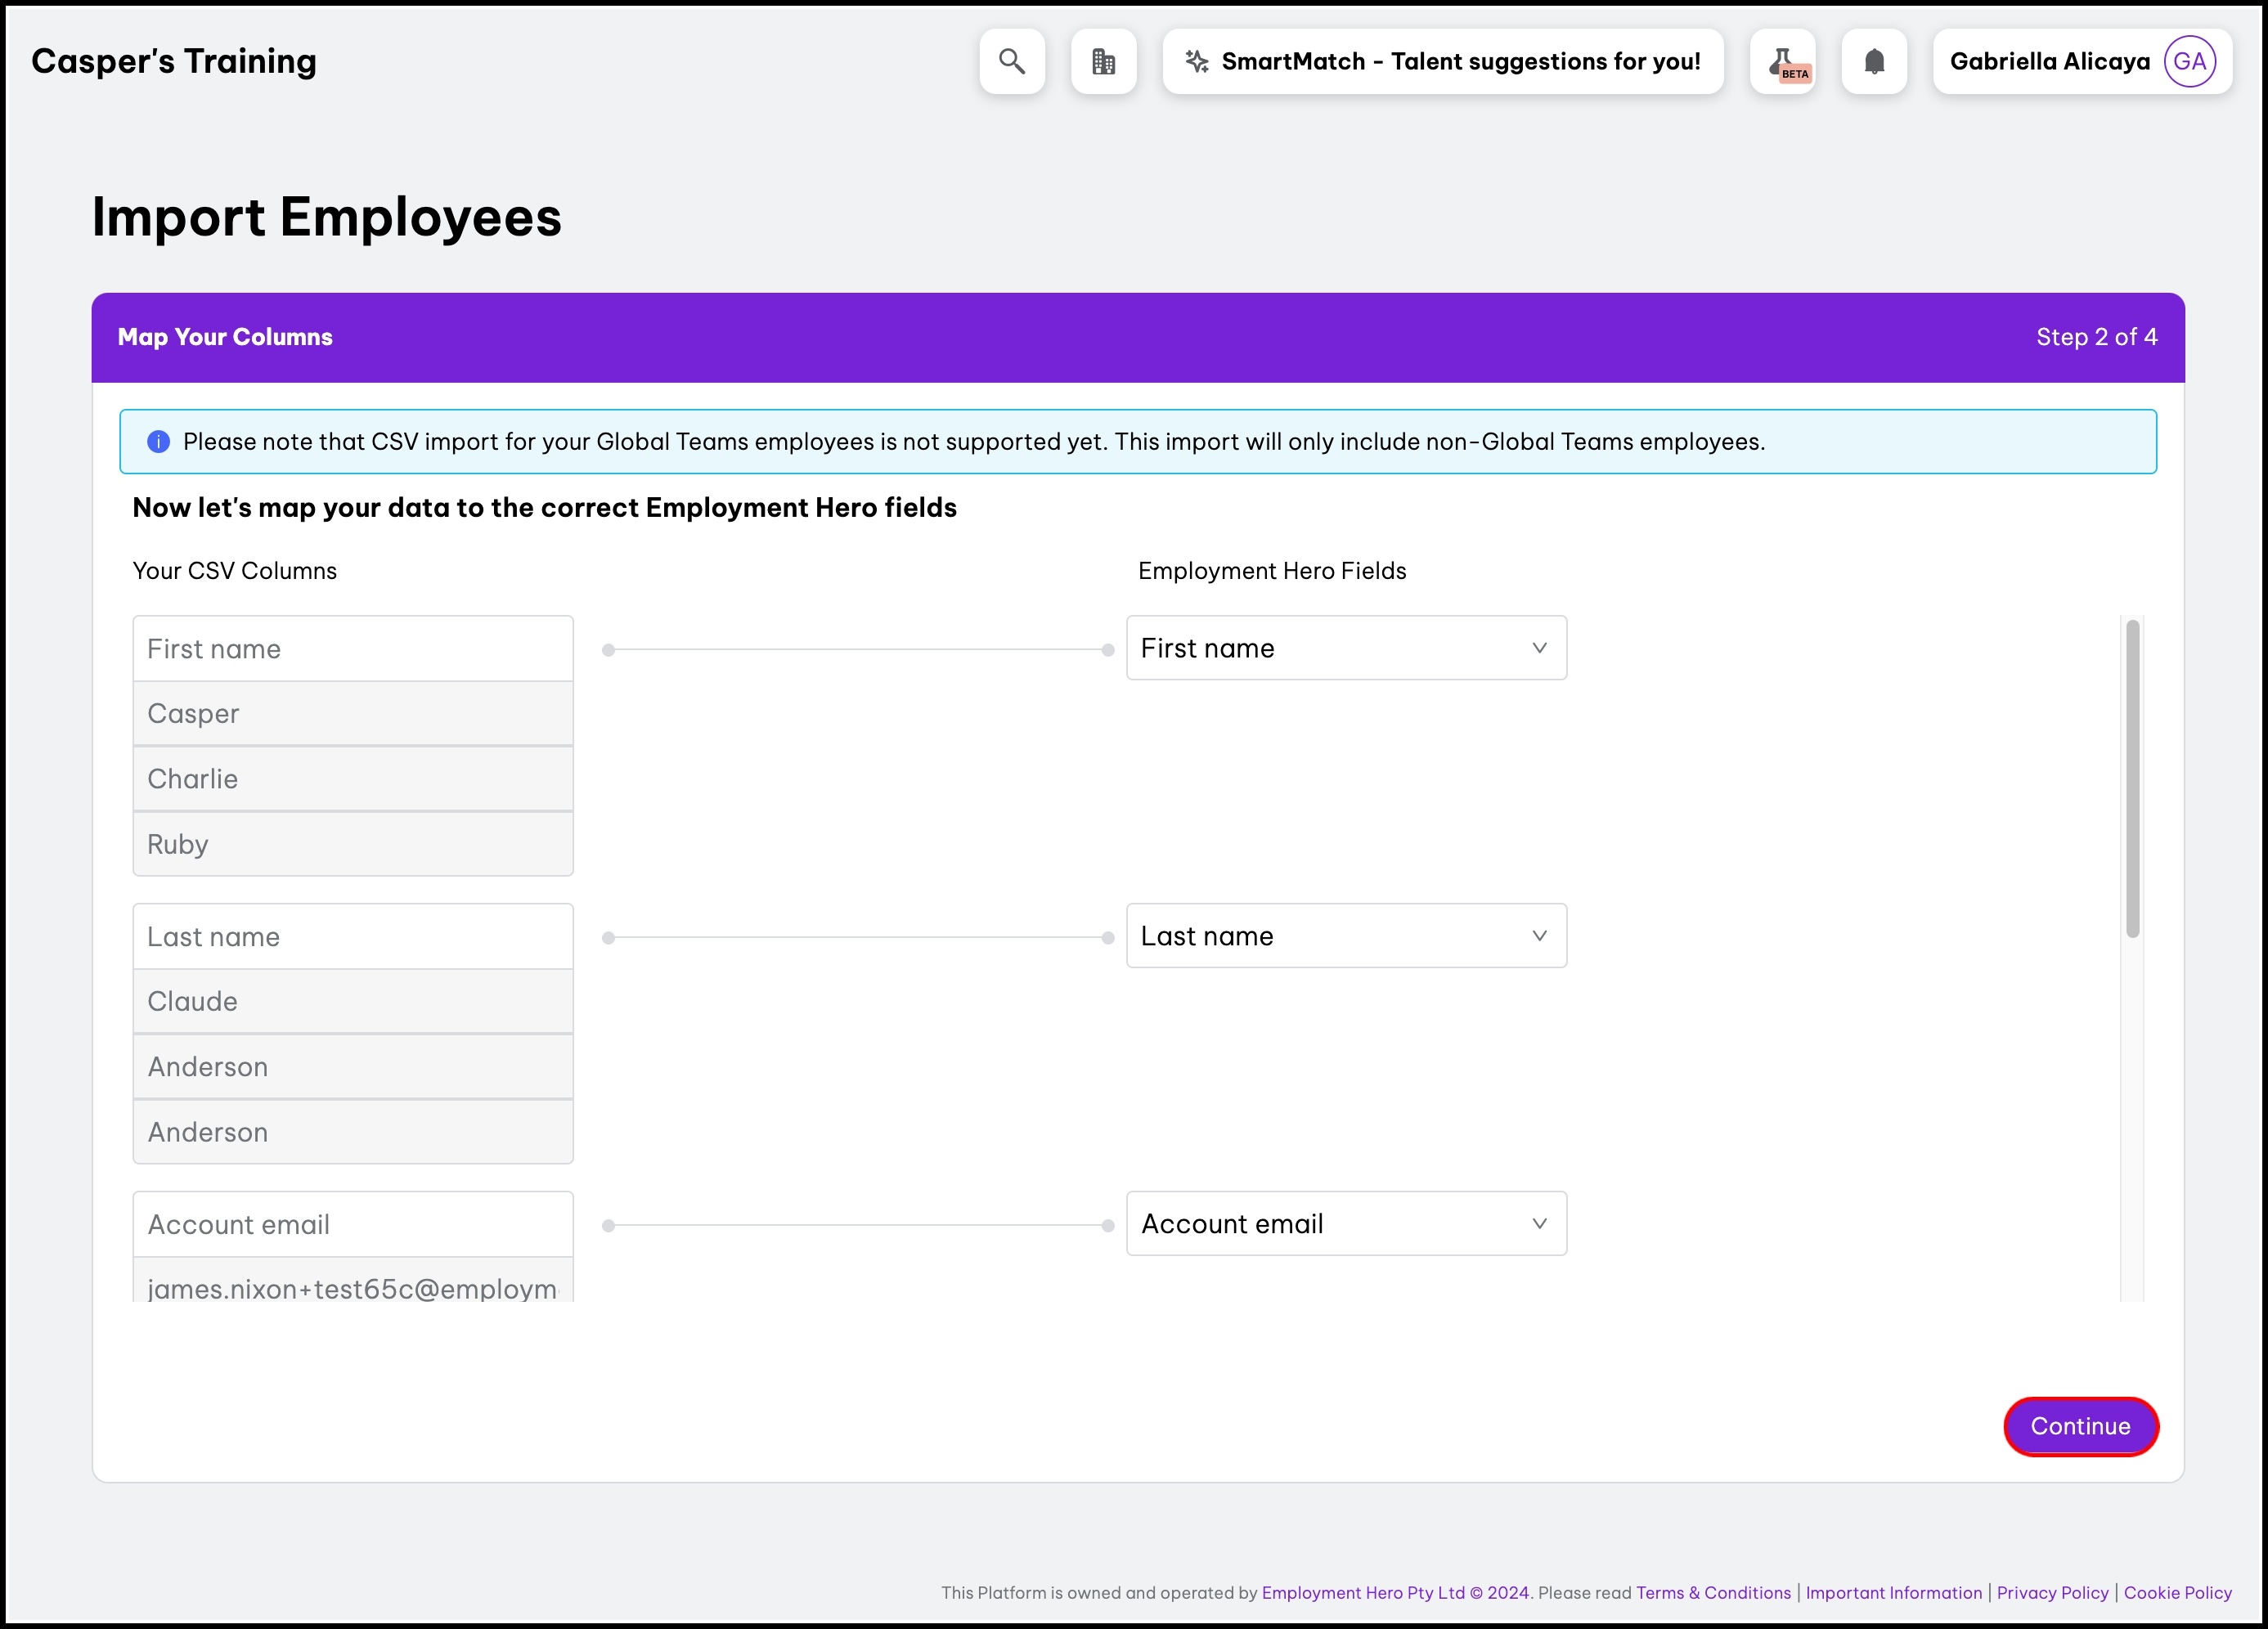Open the BETA lab flask icon
This screenshot has width=2268, height=1629.
click(x=1783, y=61)
